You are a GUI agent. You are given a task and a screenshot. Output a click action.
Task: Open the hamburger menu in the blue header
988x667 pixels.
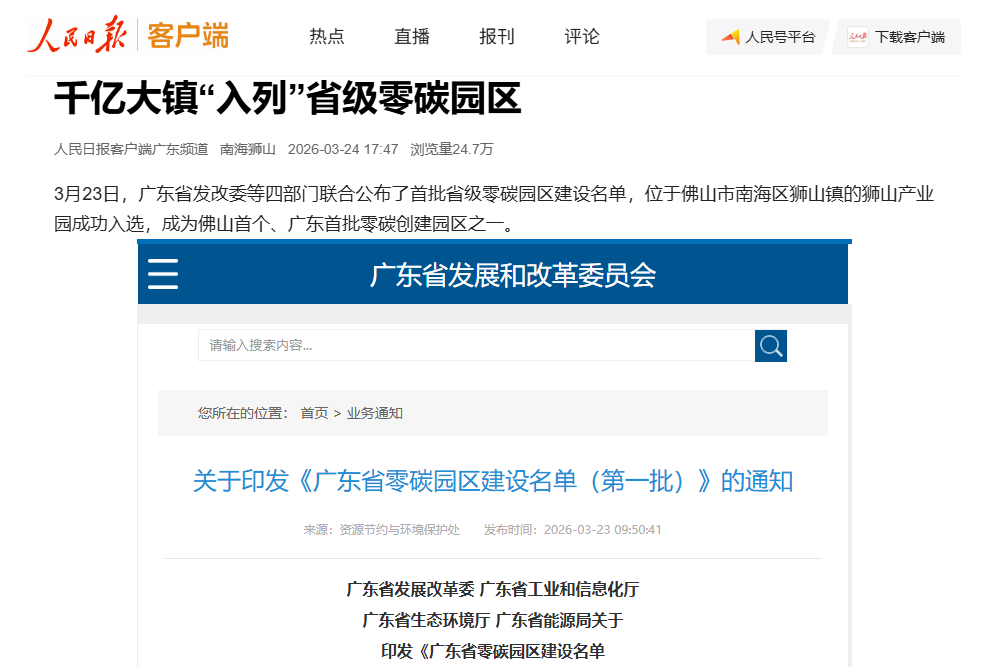163,274
